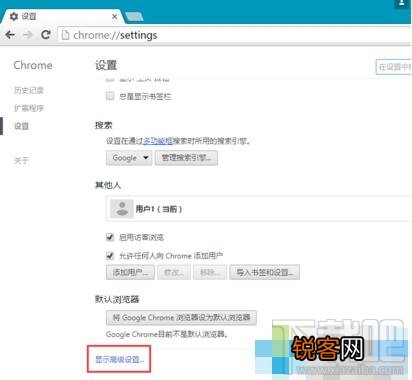Close the 设置 tab
412x380 pixels.
click(x=114, y=16)
